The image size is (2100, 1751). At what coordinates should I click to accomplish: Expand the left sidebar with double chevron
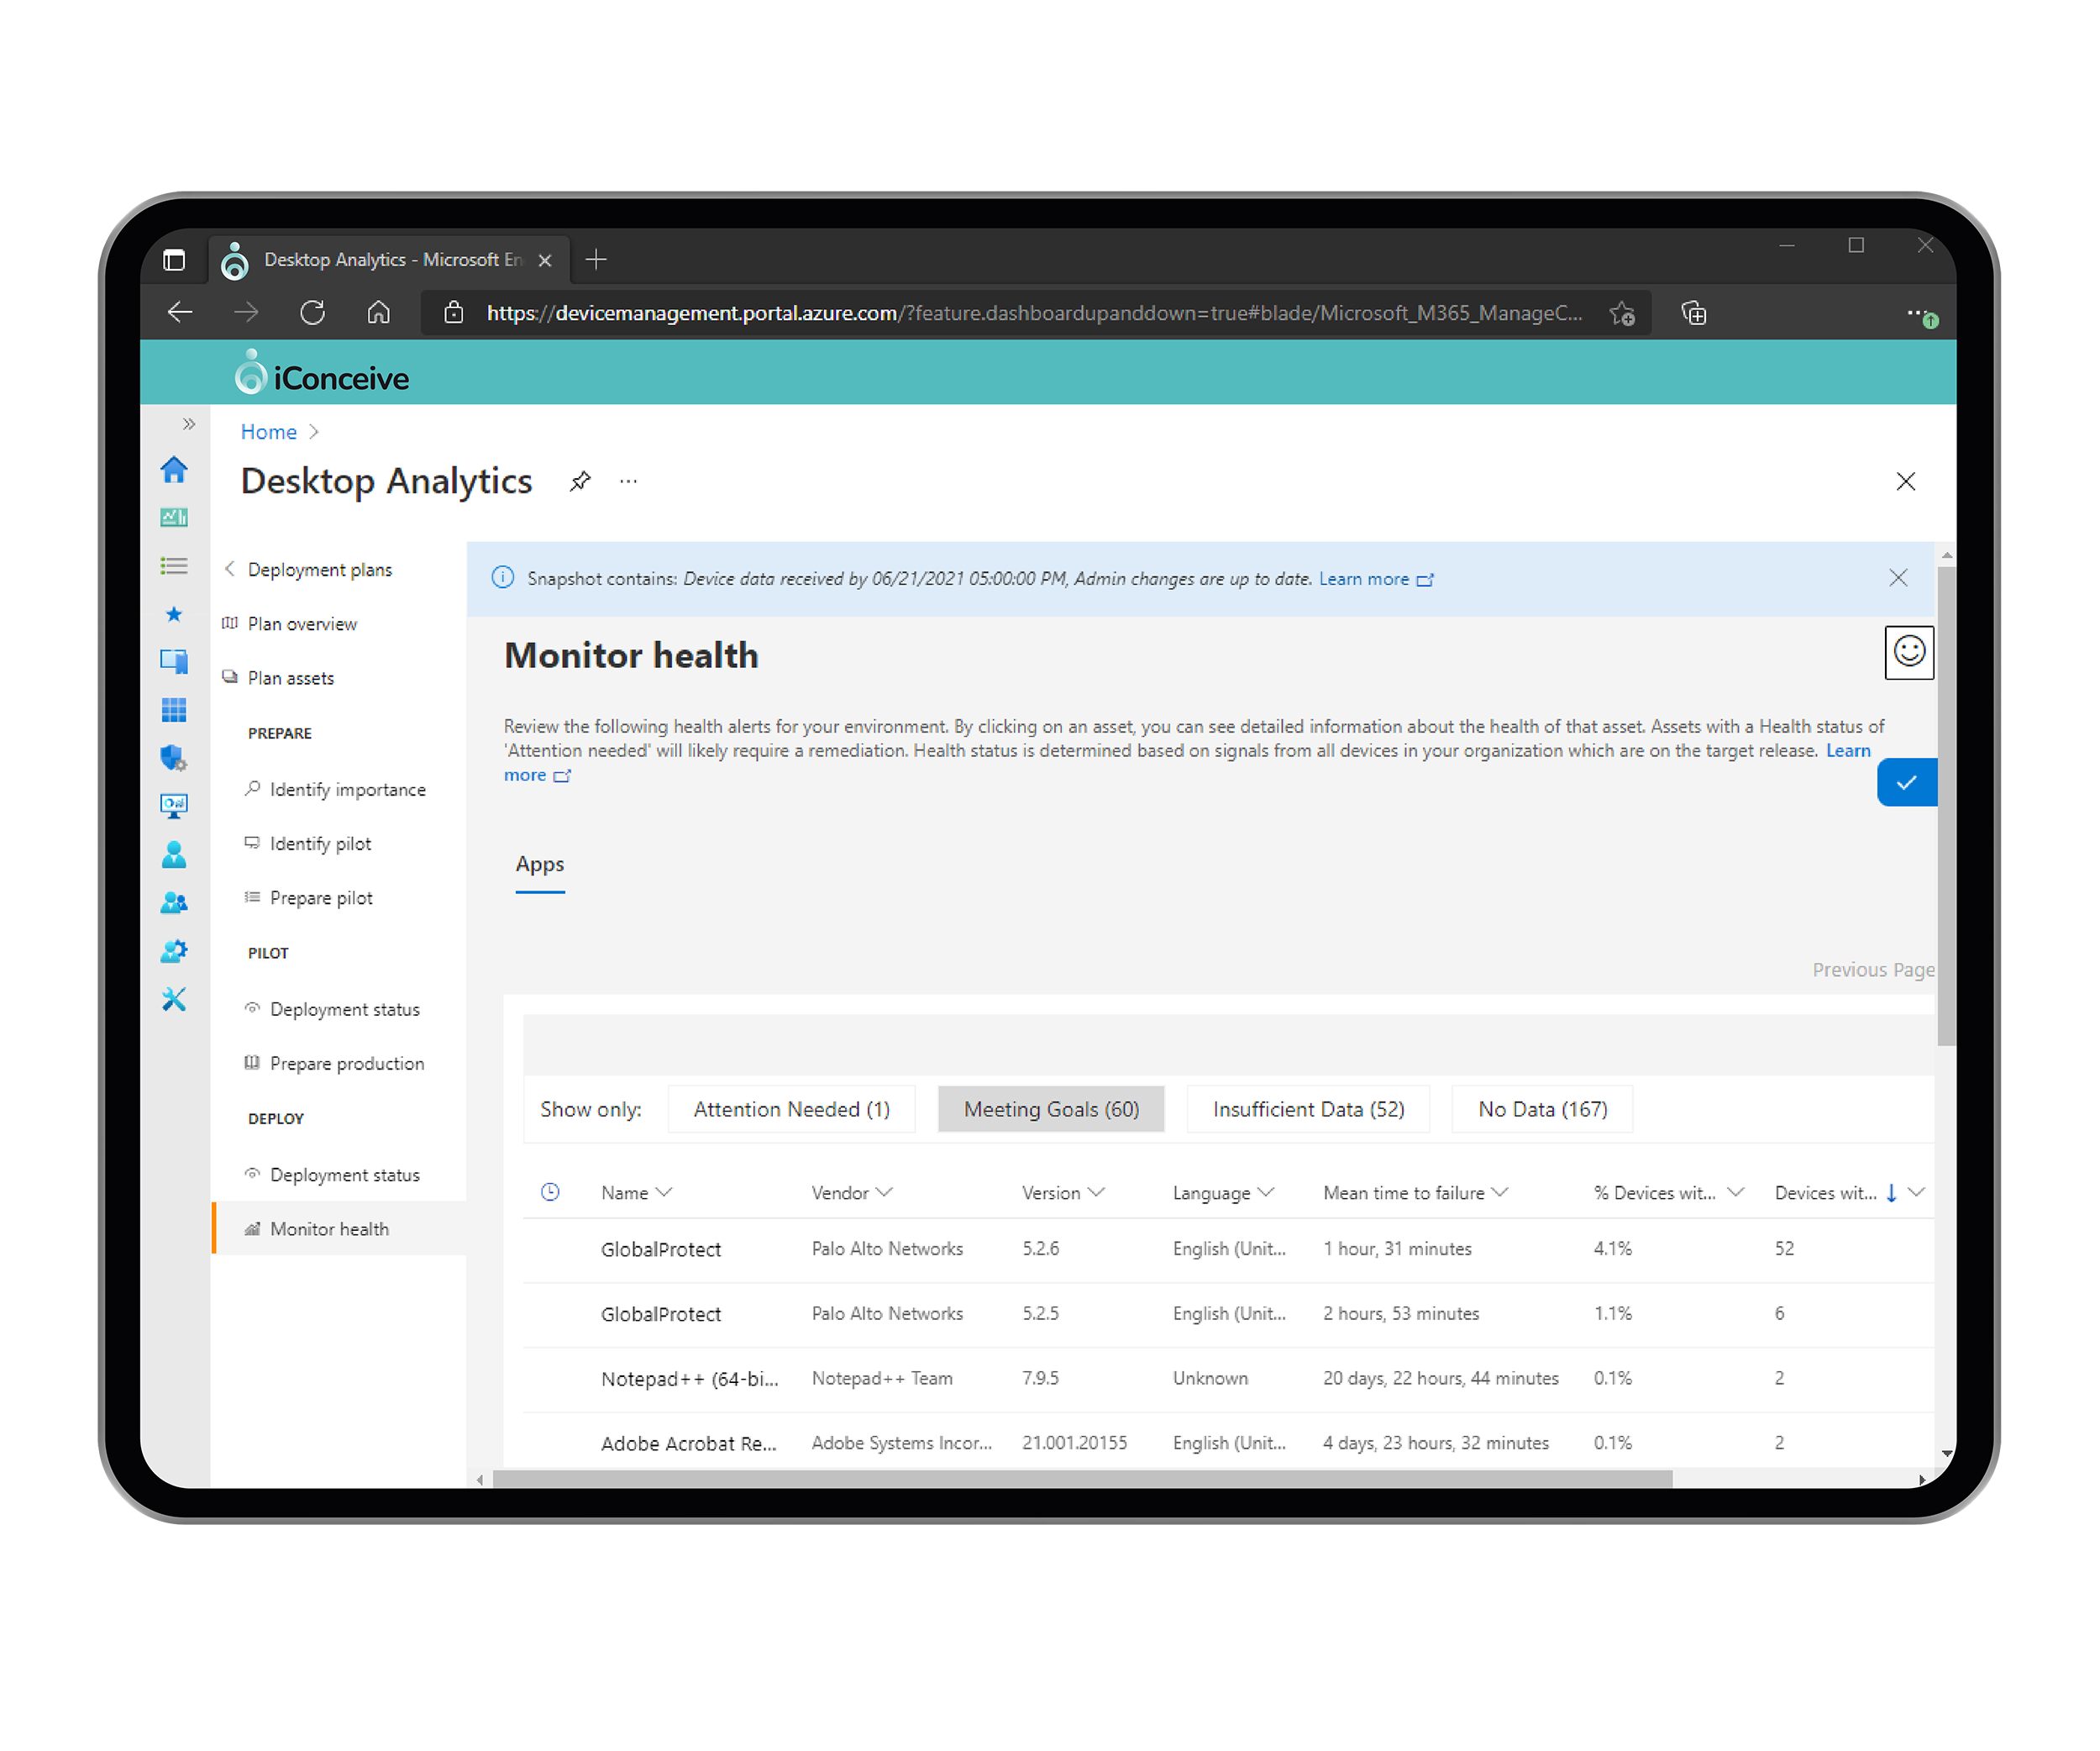(x=188, y=424)
